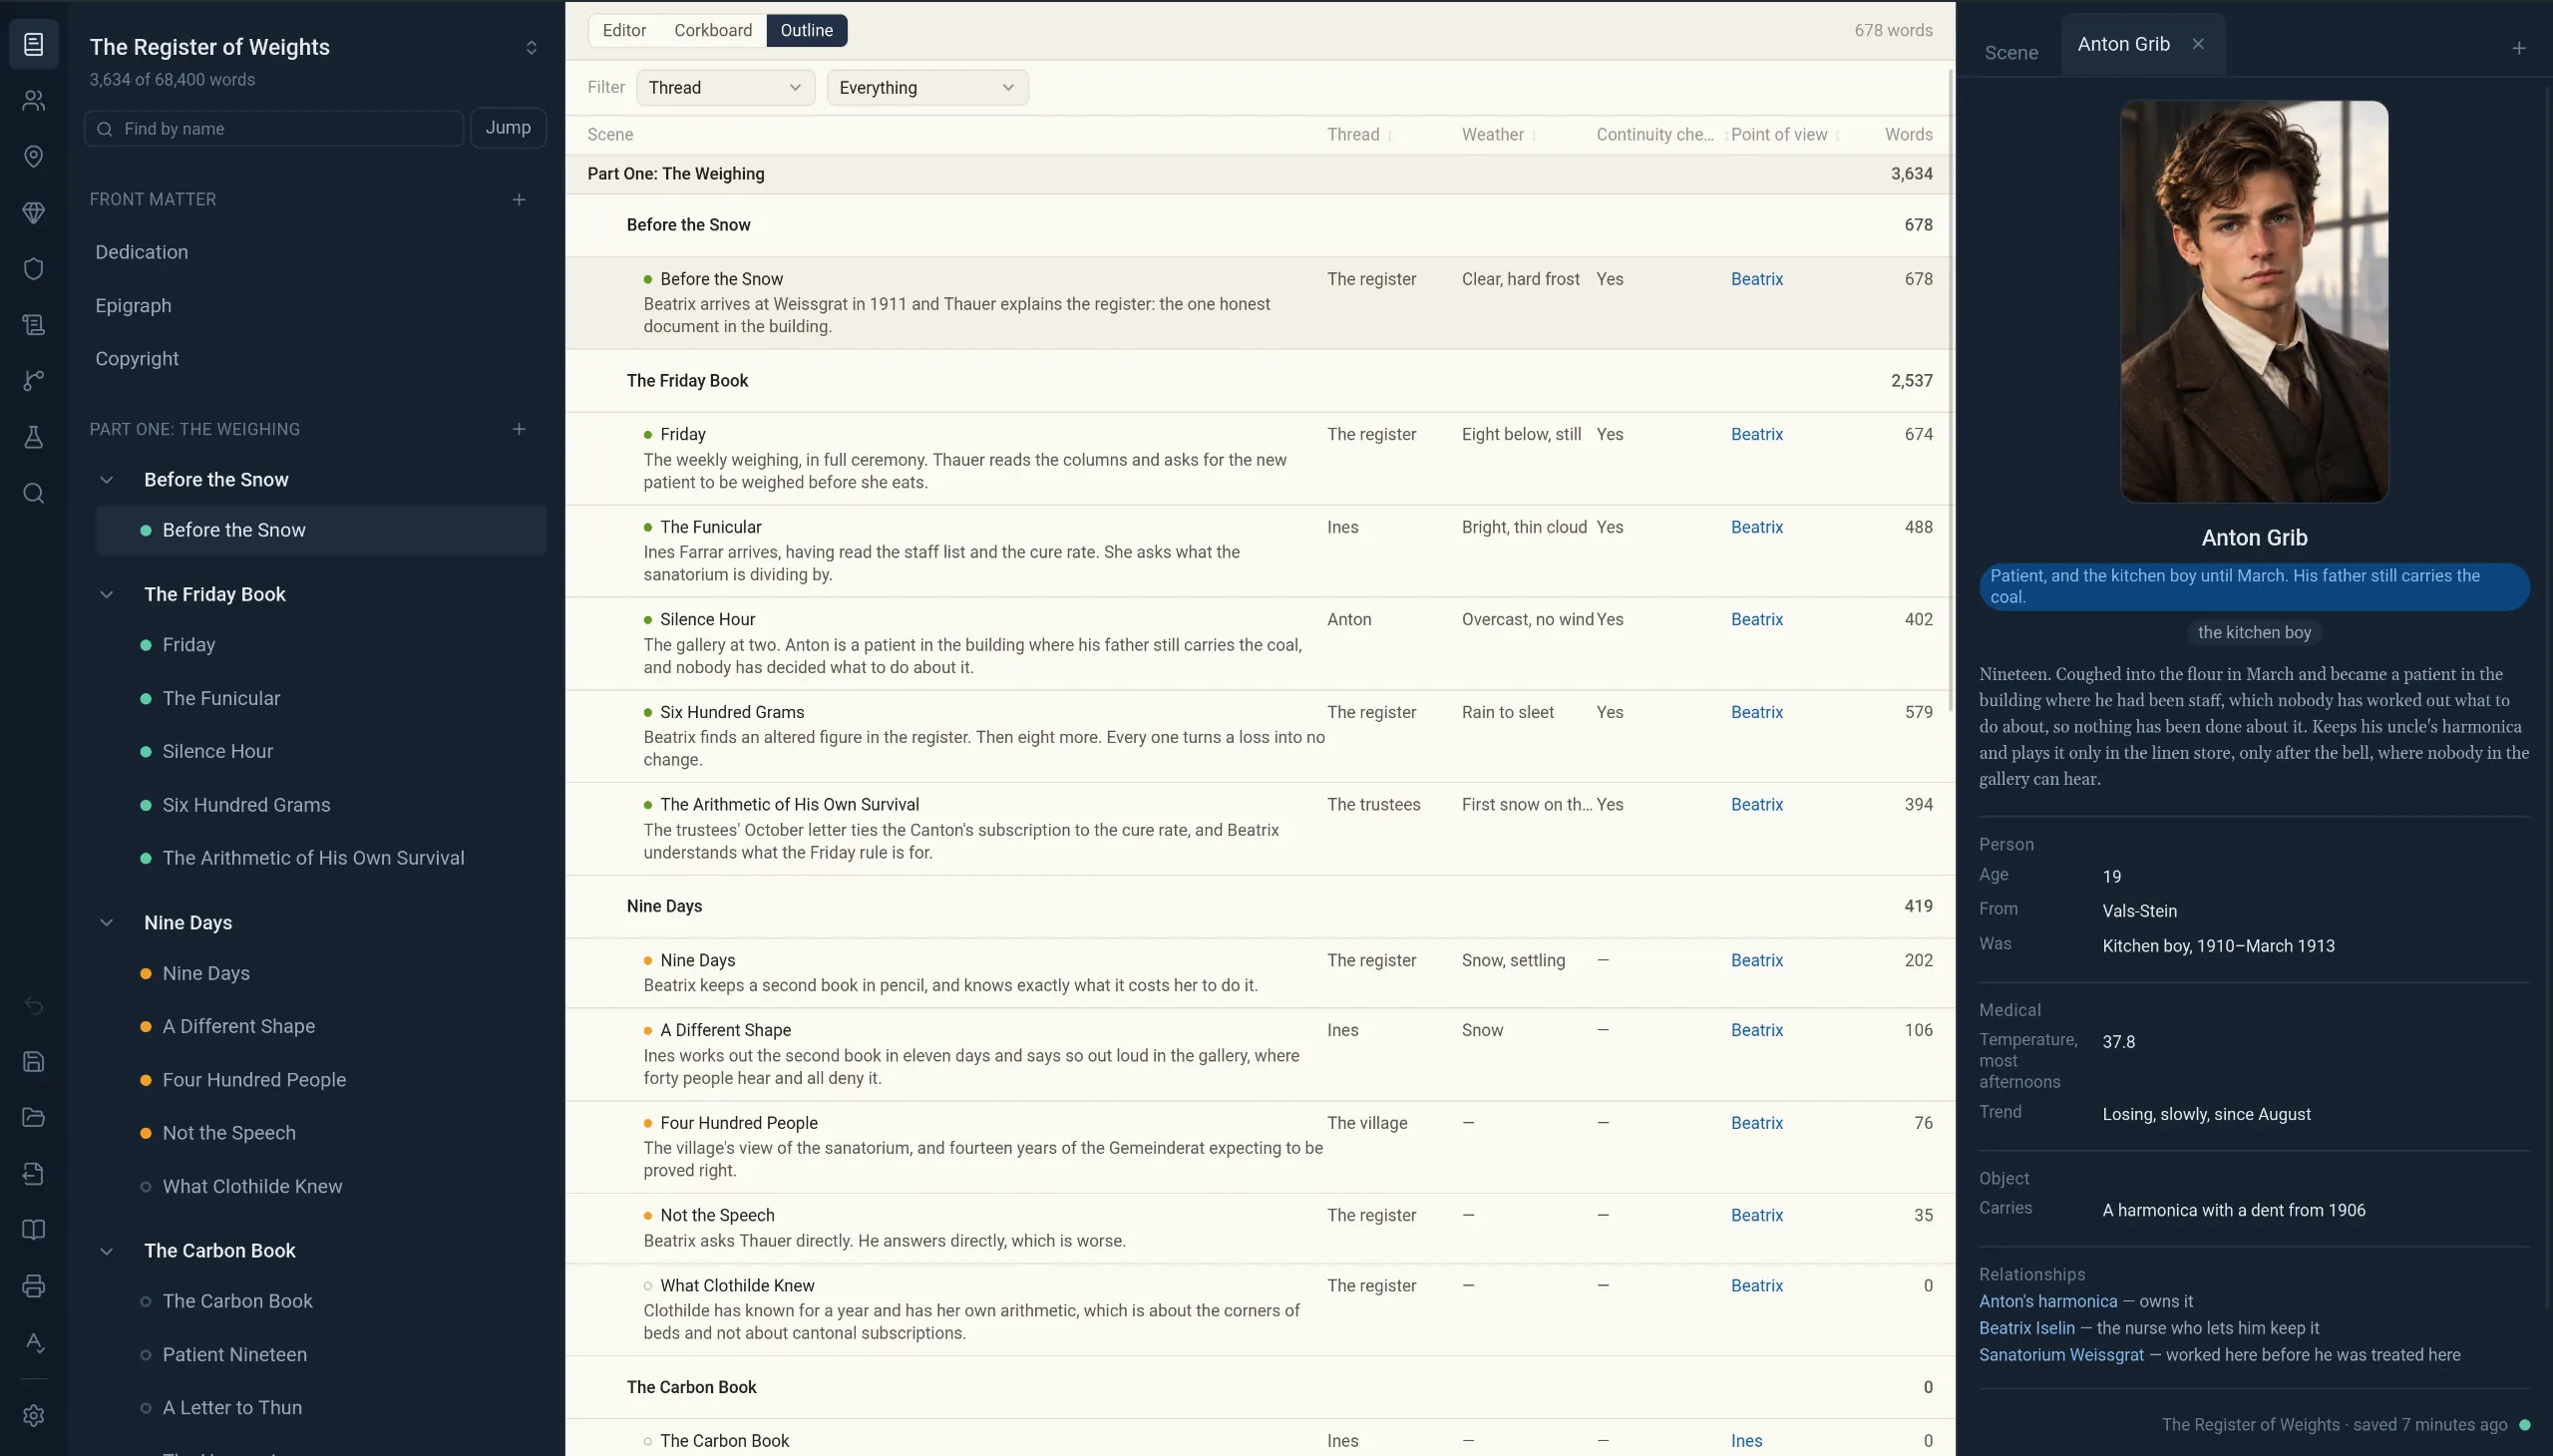The height and width of the screenshot is (1456, 2553).
Task: Collapse The Friday Book chapter
Action: [x=106, y=594]
